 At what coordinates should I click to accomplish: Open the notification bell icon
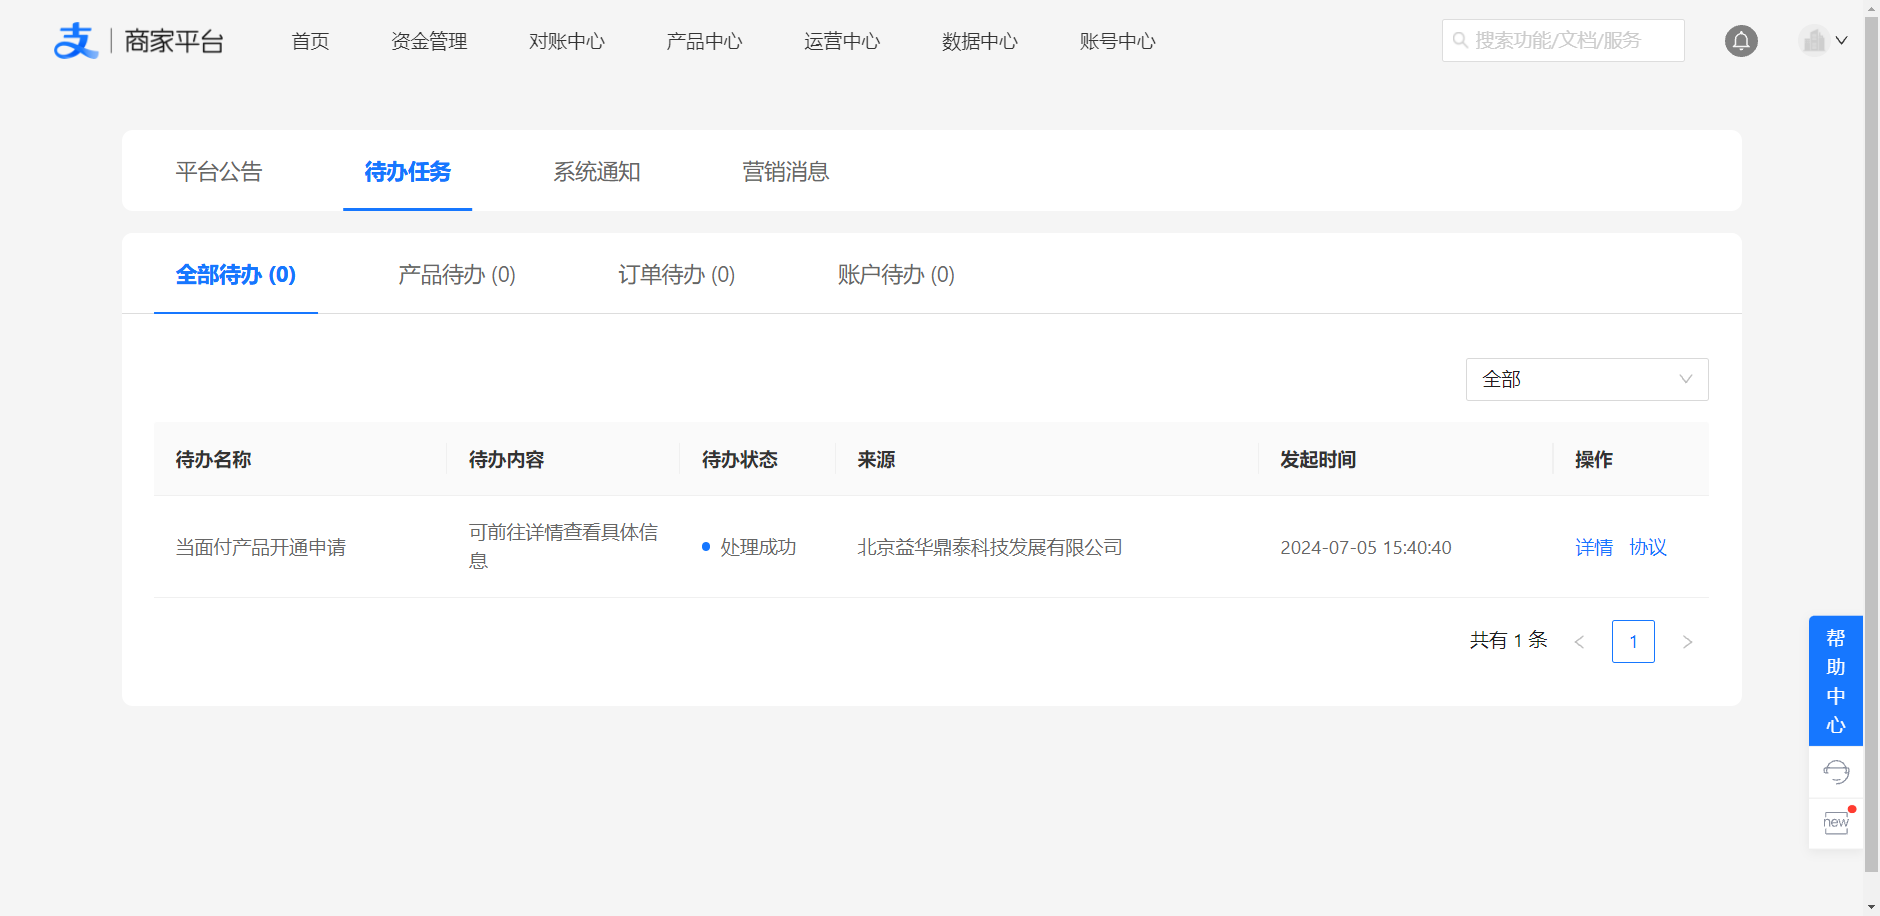1741,41
